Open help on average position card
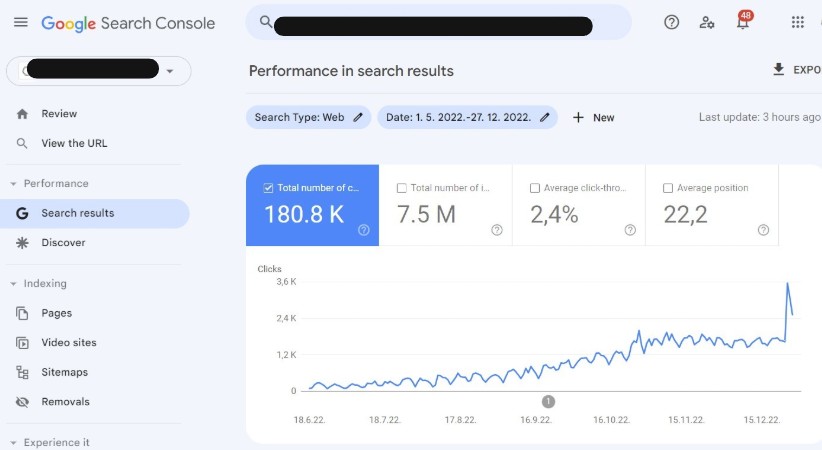The image size is (822, 450). [x=763, y=230]
